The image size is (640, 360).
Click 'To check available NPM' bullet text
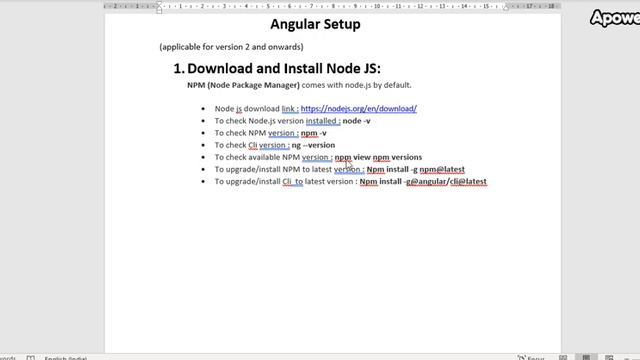tap(257, 157)
